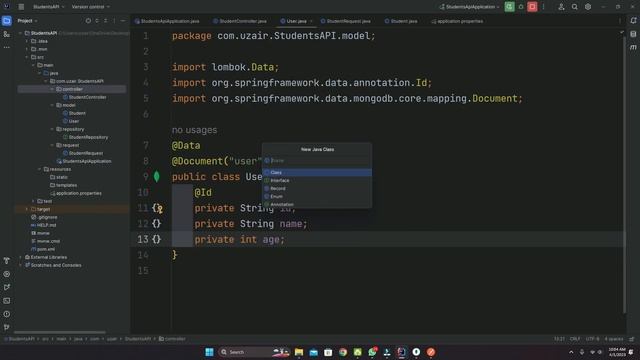Hide the Project panel with minus icon
The width and height of the screenshot is (640, 360).
(123, 21)
